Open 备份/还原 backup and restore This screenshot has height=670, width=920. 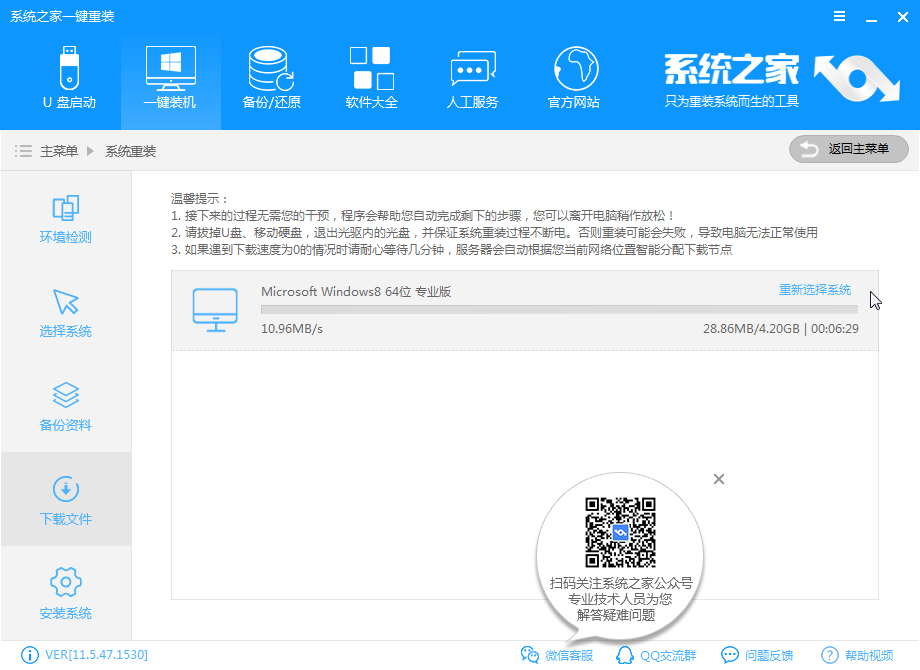coord(271,78)
